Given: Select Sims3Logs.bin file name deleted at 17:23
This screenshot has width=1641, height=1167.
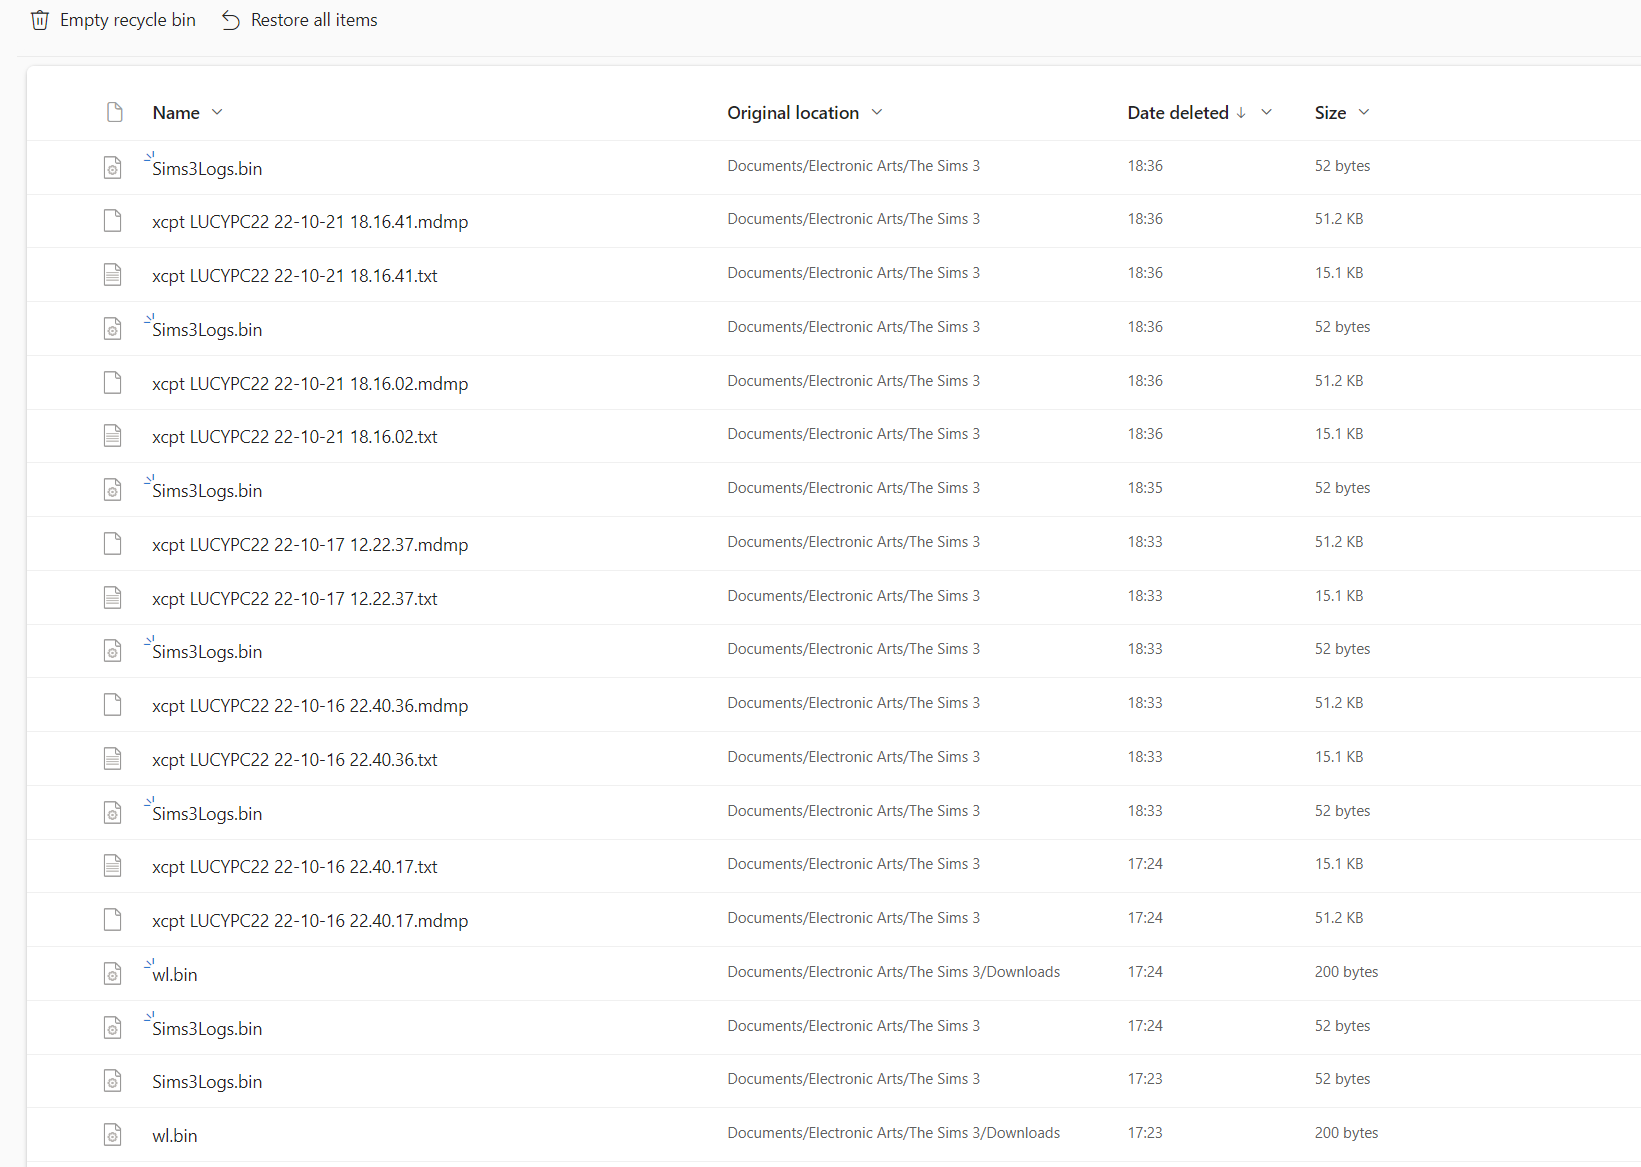Looking at the screenshot, I should (207, 1082).
